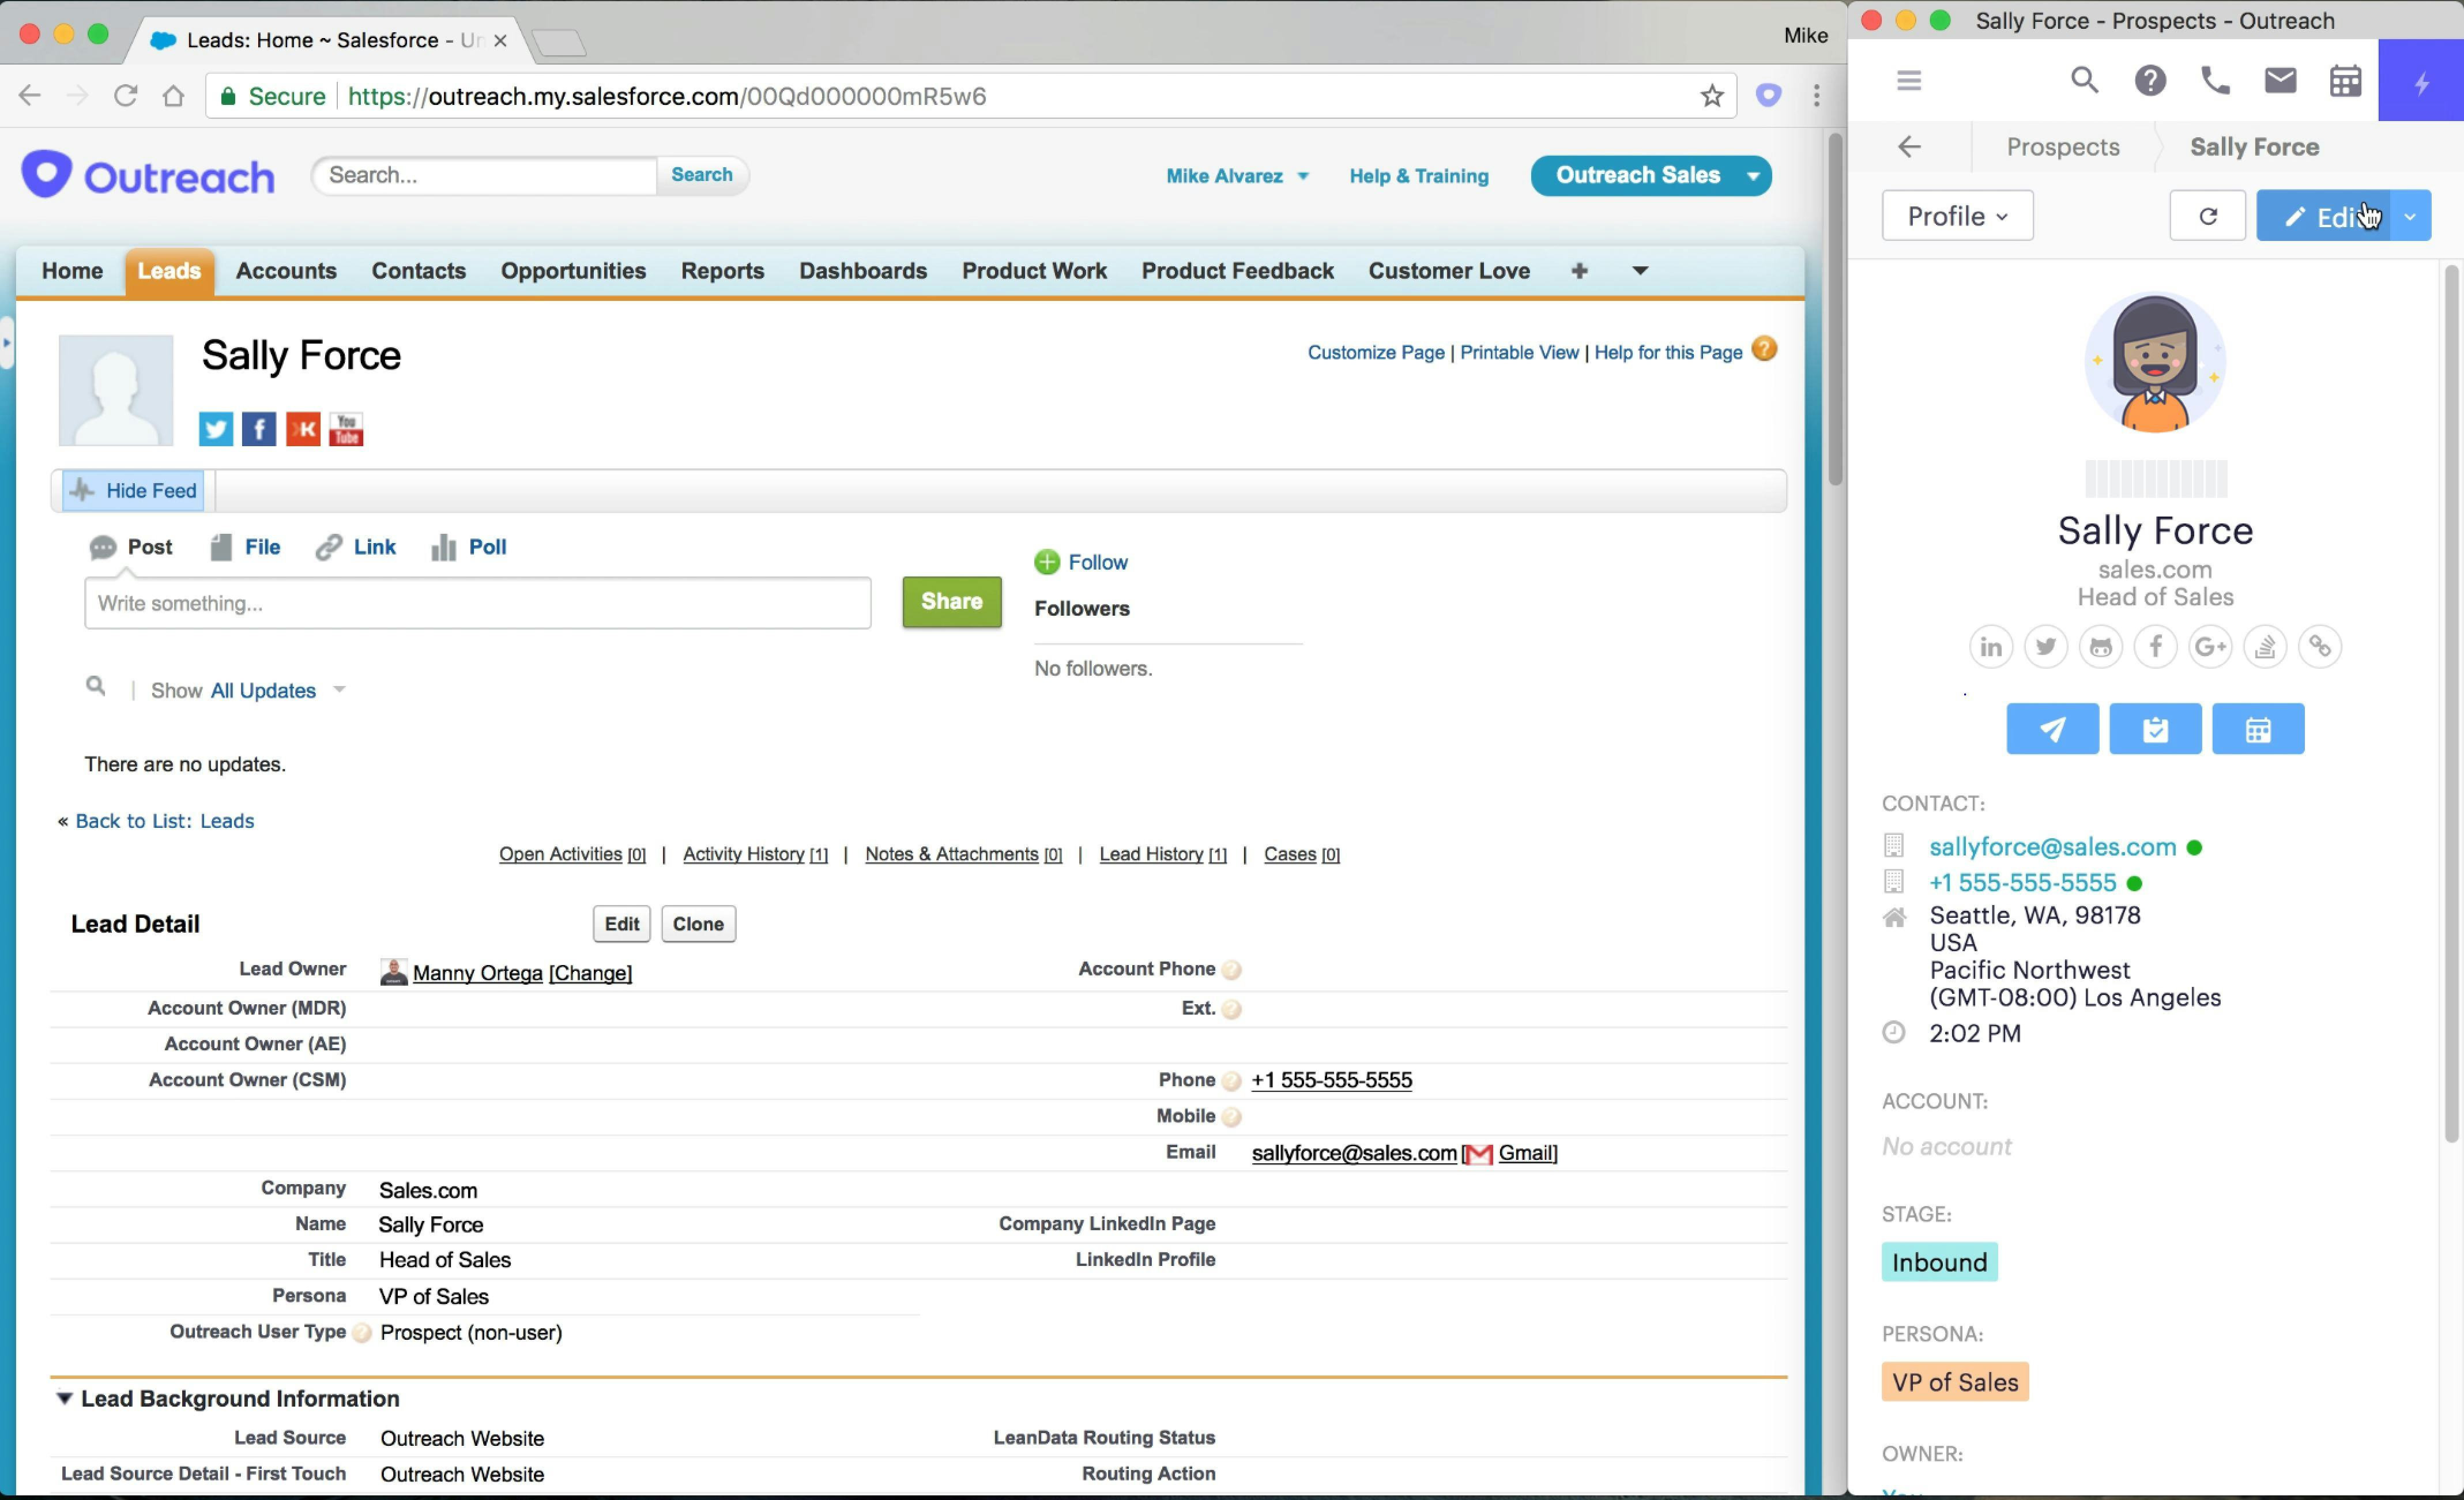2464x1500 pixels.
Task: Click the Outreach calendar toolbar icon
Action: [x=2345, y=80]
